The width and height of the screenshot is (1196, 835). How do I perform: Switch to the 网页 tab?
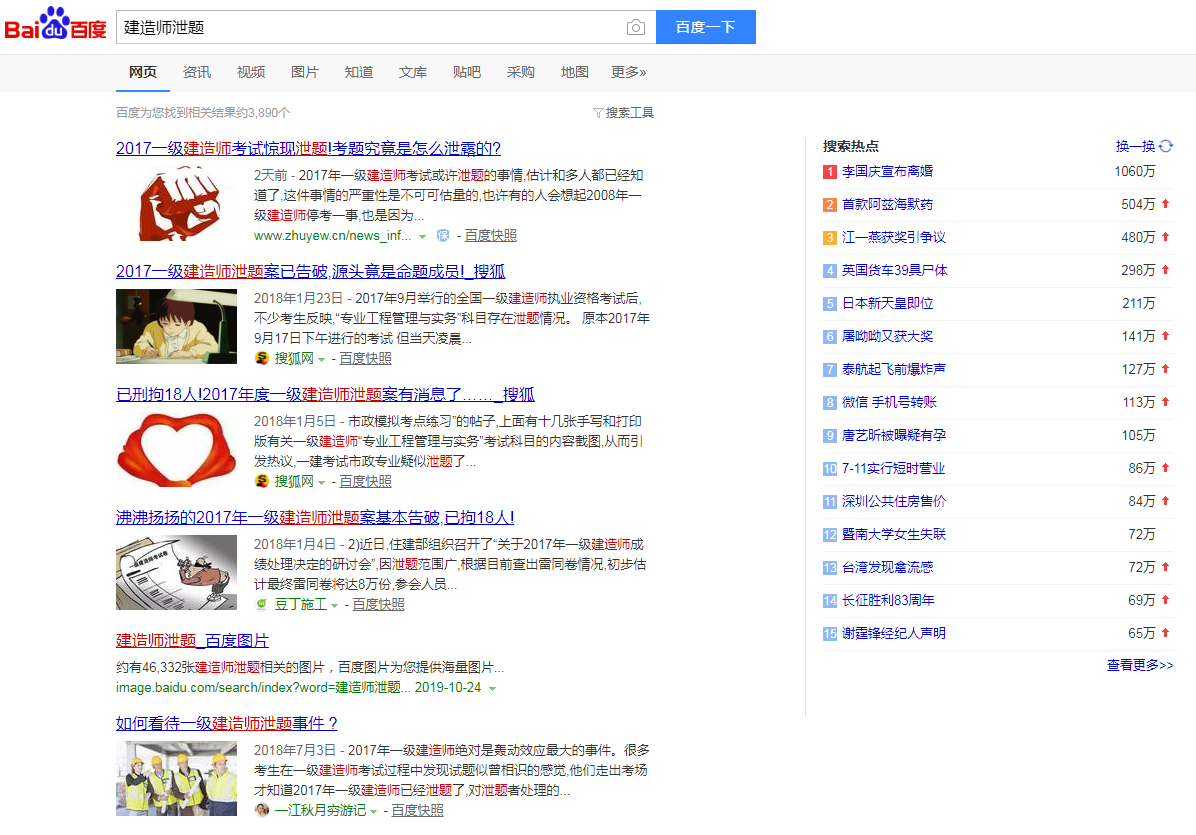click(143, 72)
